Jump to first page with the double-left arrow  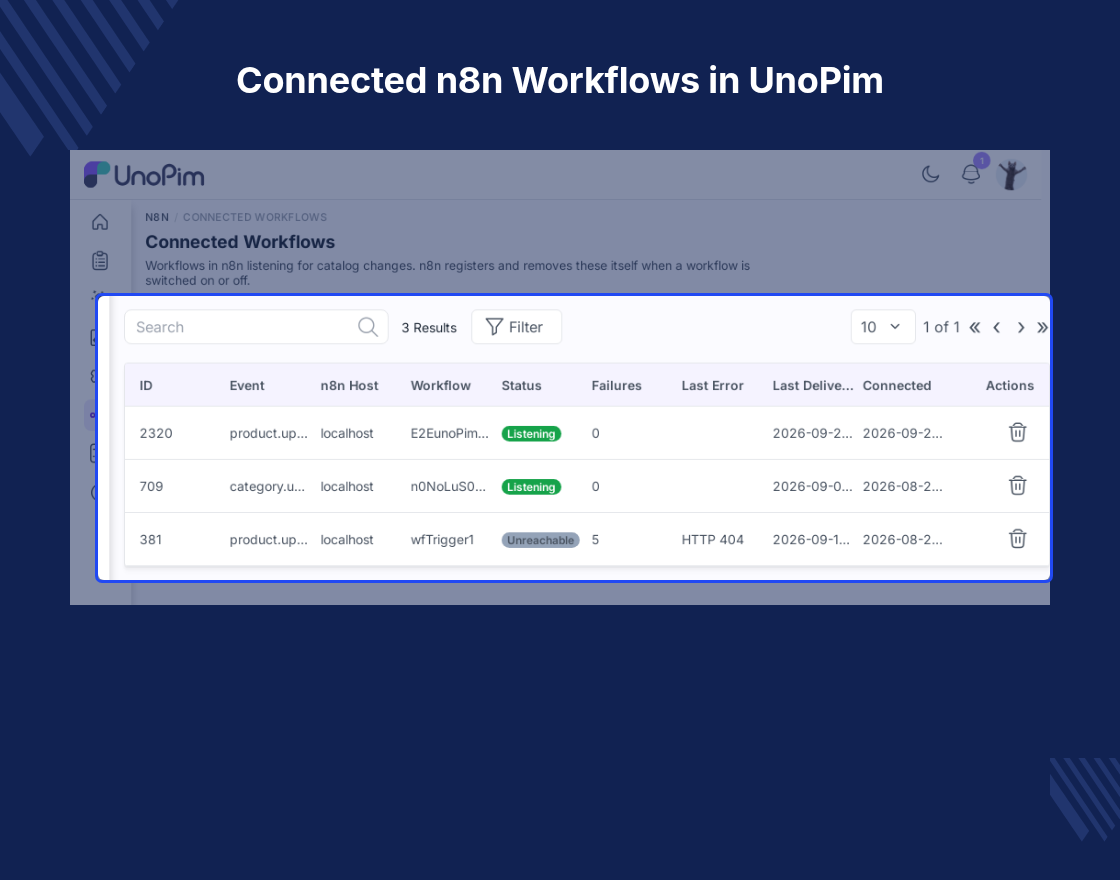974,328
